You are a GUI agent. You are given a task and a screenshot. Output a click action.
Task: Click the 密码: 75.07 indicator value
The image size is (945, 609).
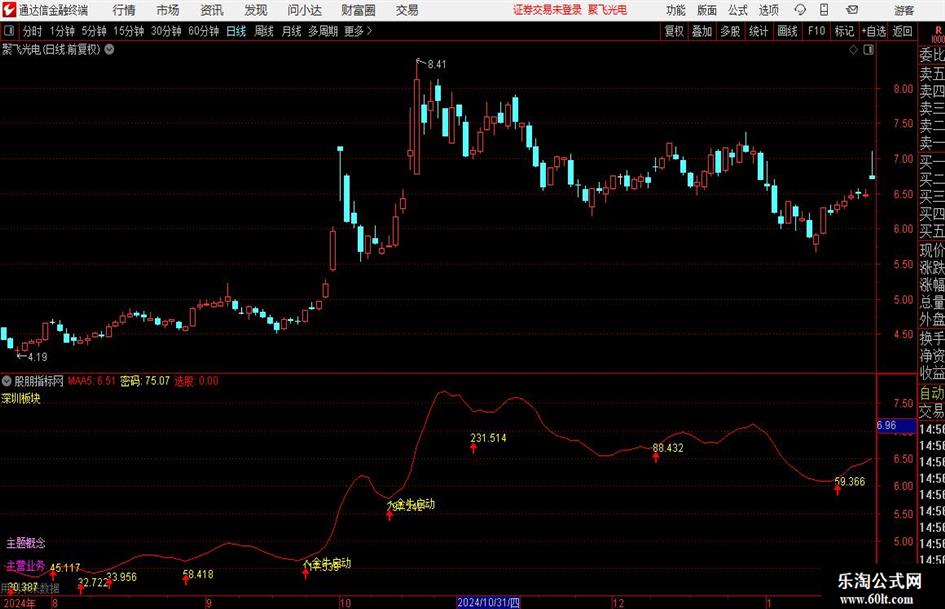145,381
